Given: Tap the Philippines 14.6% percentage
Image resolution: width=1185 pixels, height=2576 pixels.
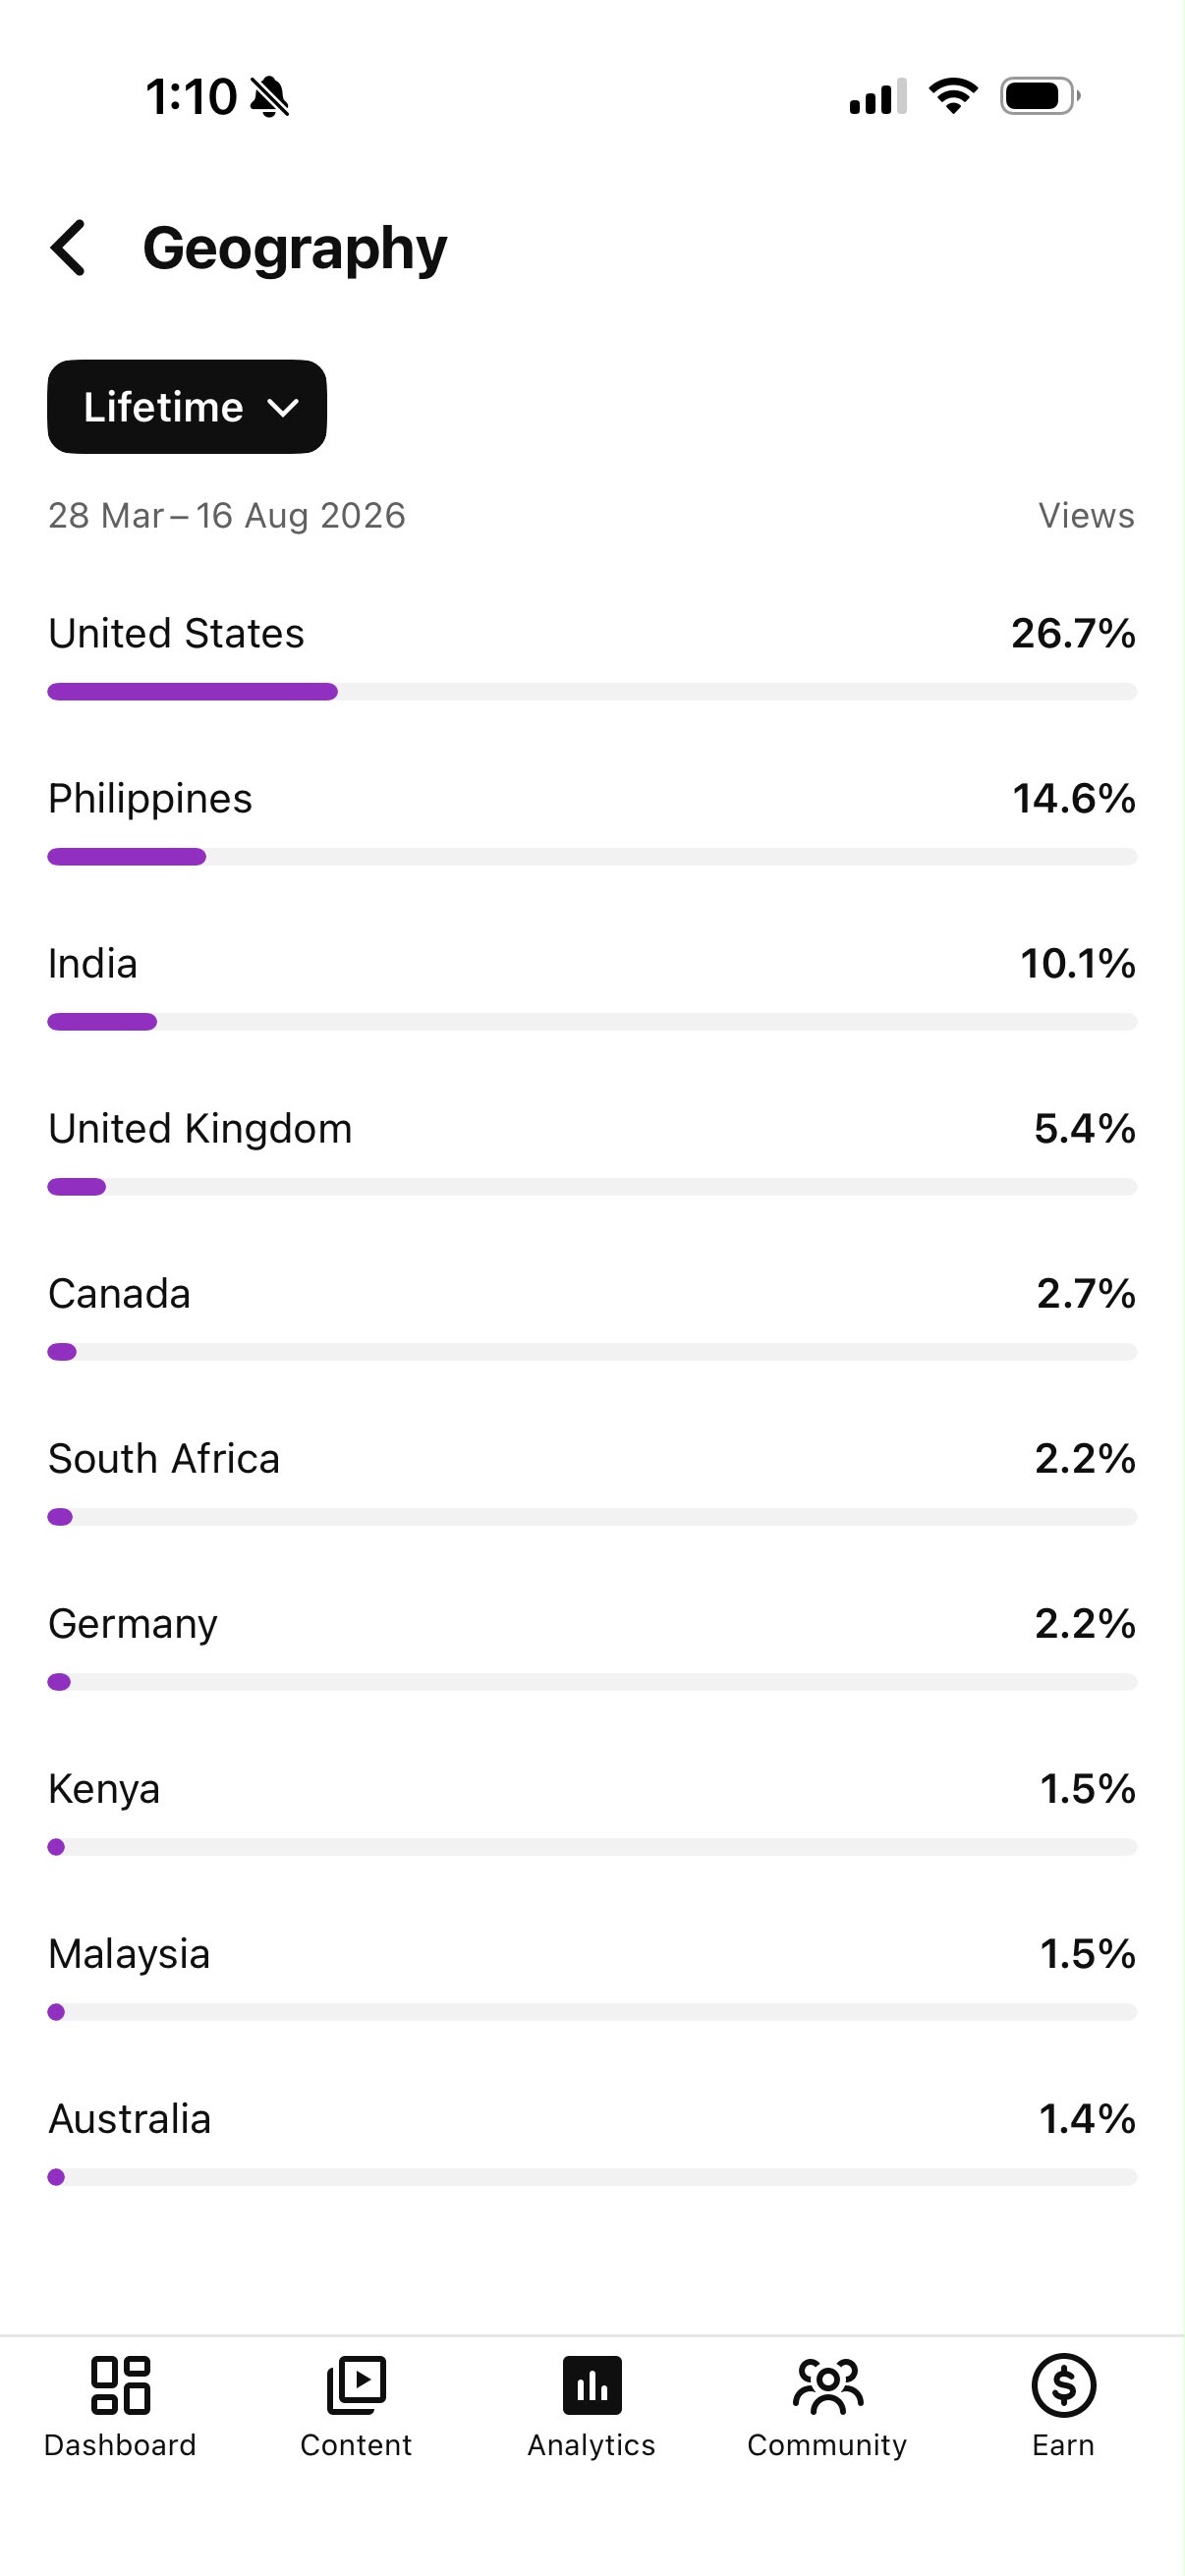Looking at the screenshot, I should (1074, 799).
